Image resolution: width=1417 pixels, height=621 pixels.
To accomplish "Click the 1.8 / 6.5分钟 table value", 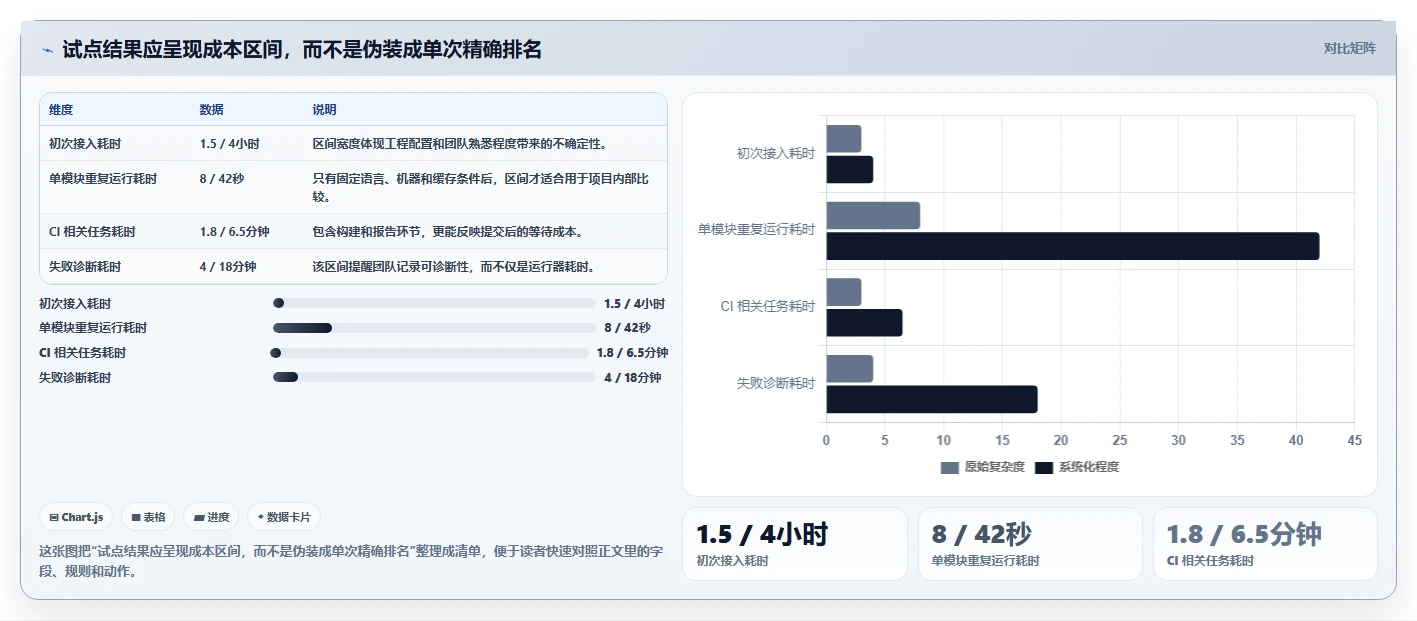I will click(234, 232).
